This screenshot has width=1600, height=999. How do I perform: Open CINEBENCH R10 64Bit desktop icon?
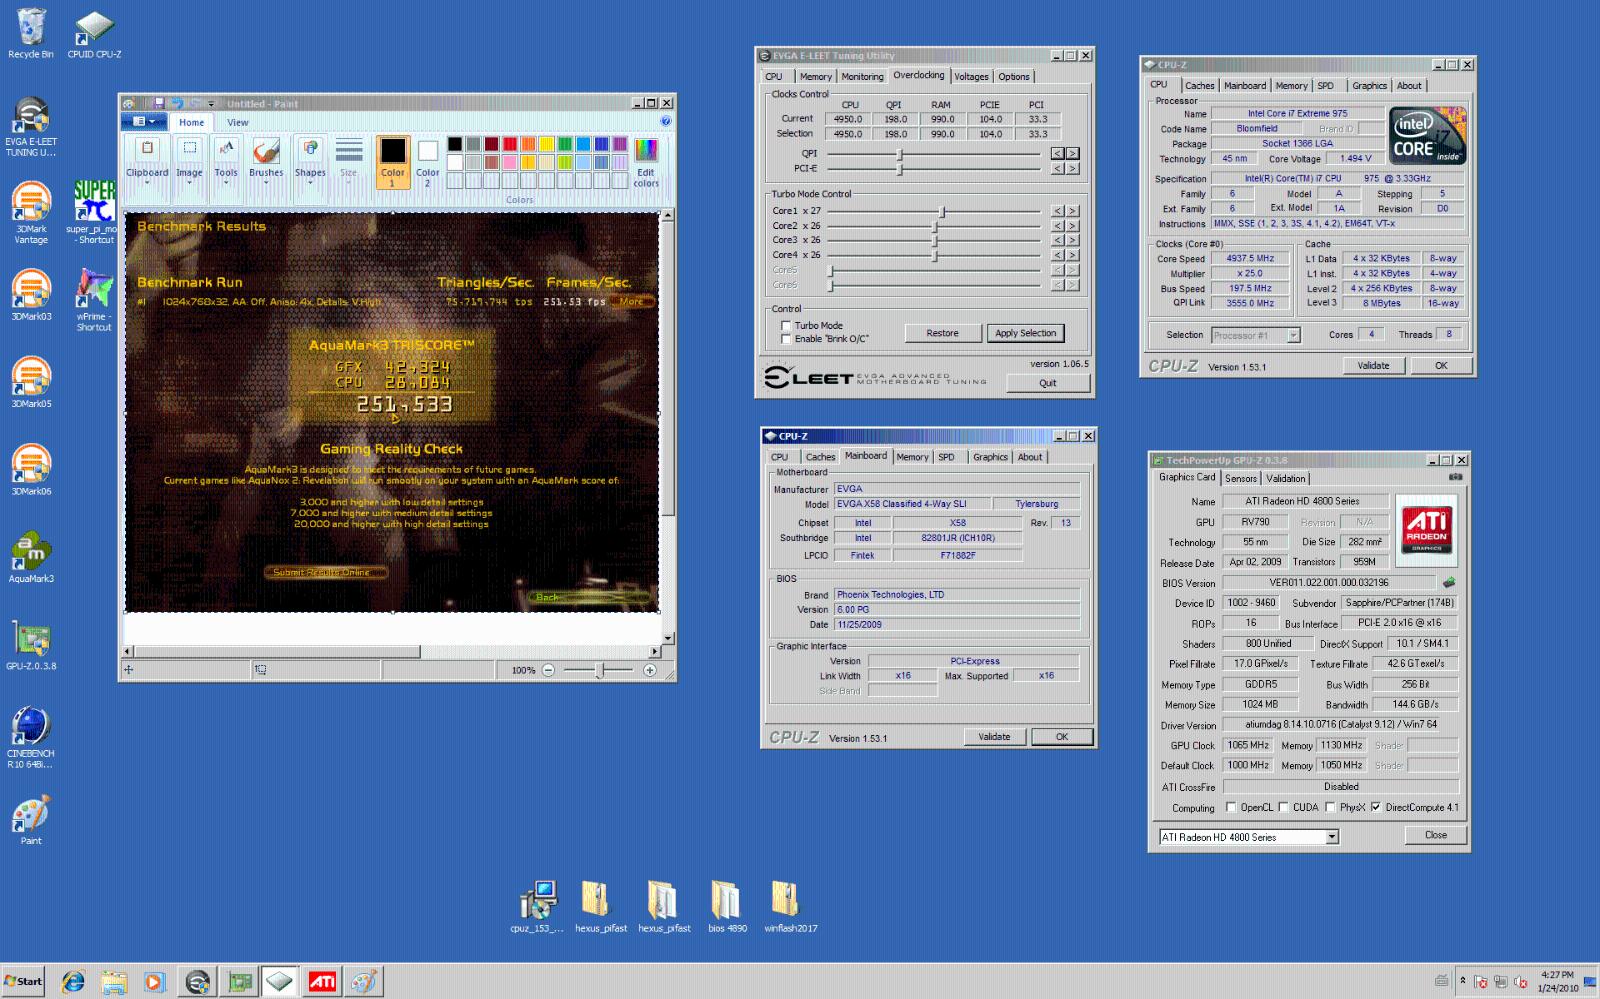pyautogui.click(x=31, y=737)
